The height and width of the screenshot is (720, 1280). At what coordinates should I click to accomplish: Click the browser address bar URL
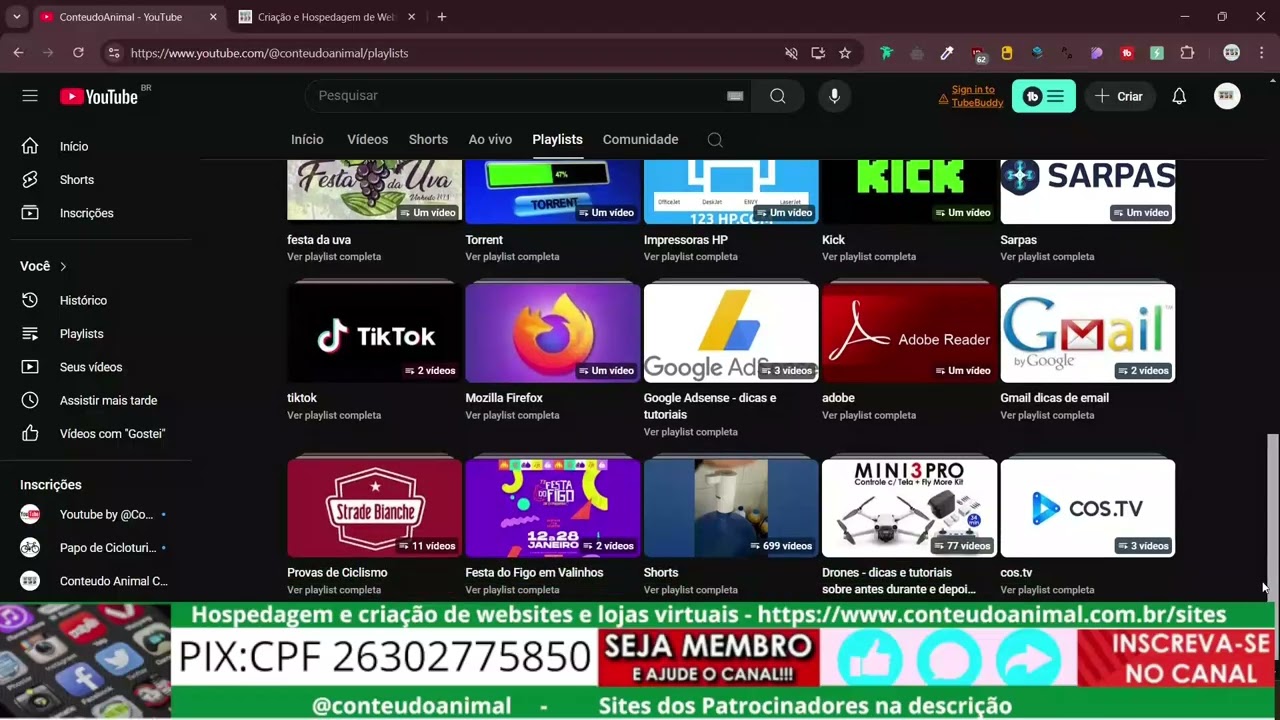coord(269,53)
